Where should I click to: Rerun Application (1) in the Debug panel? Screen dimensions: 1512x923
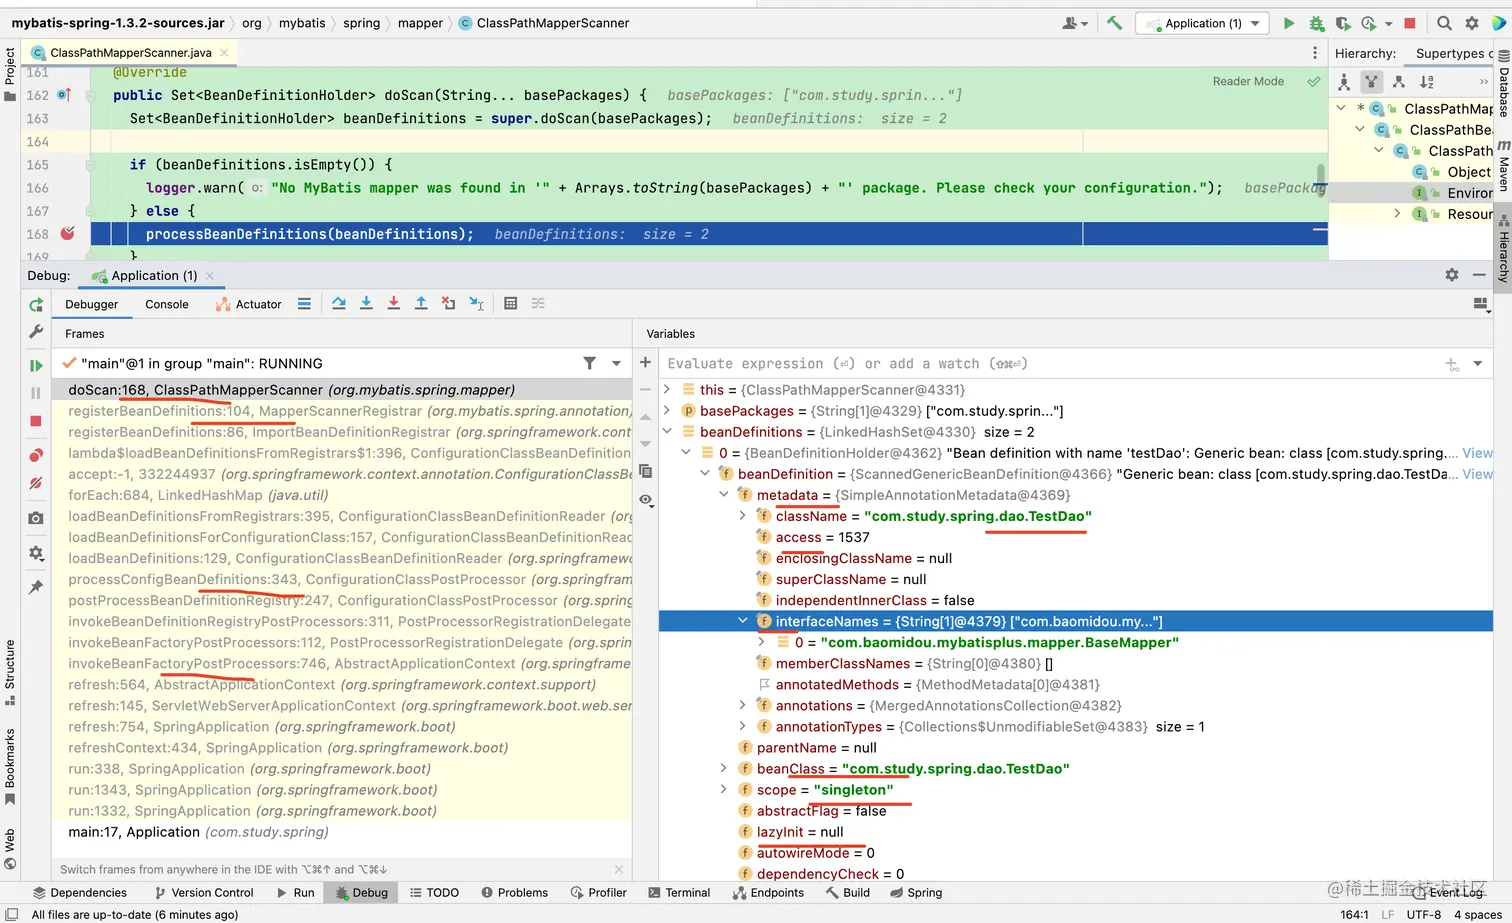(x=36, y=305)
